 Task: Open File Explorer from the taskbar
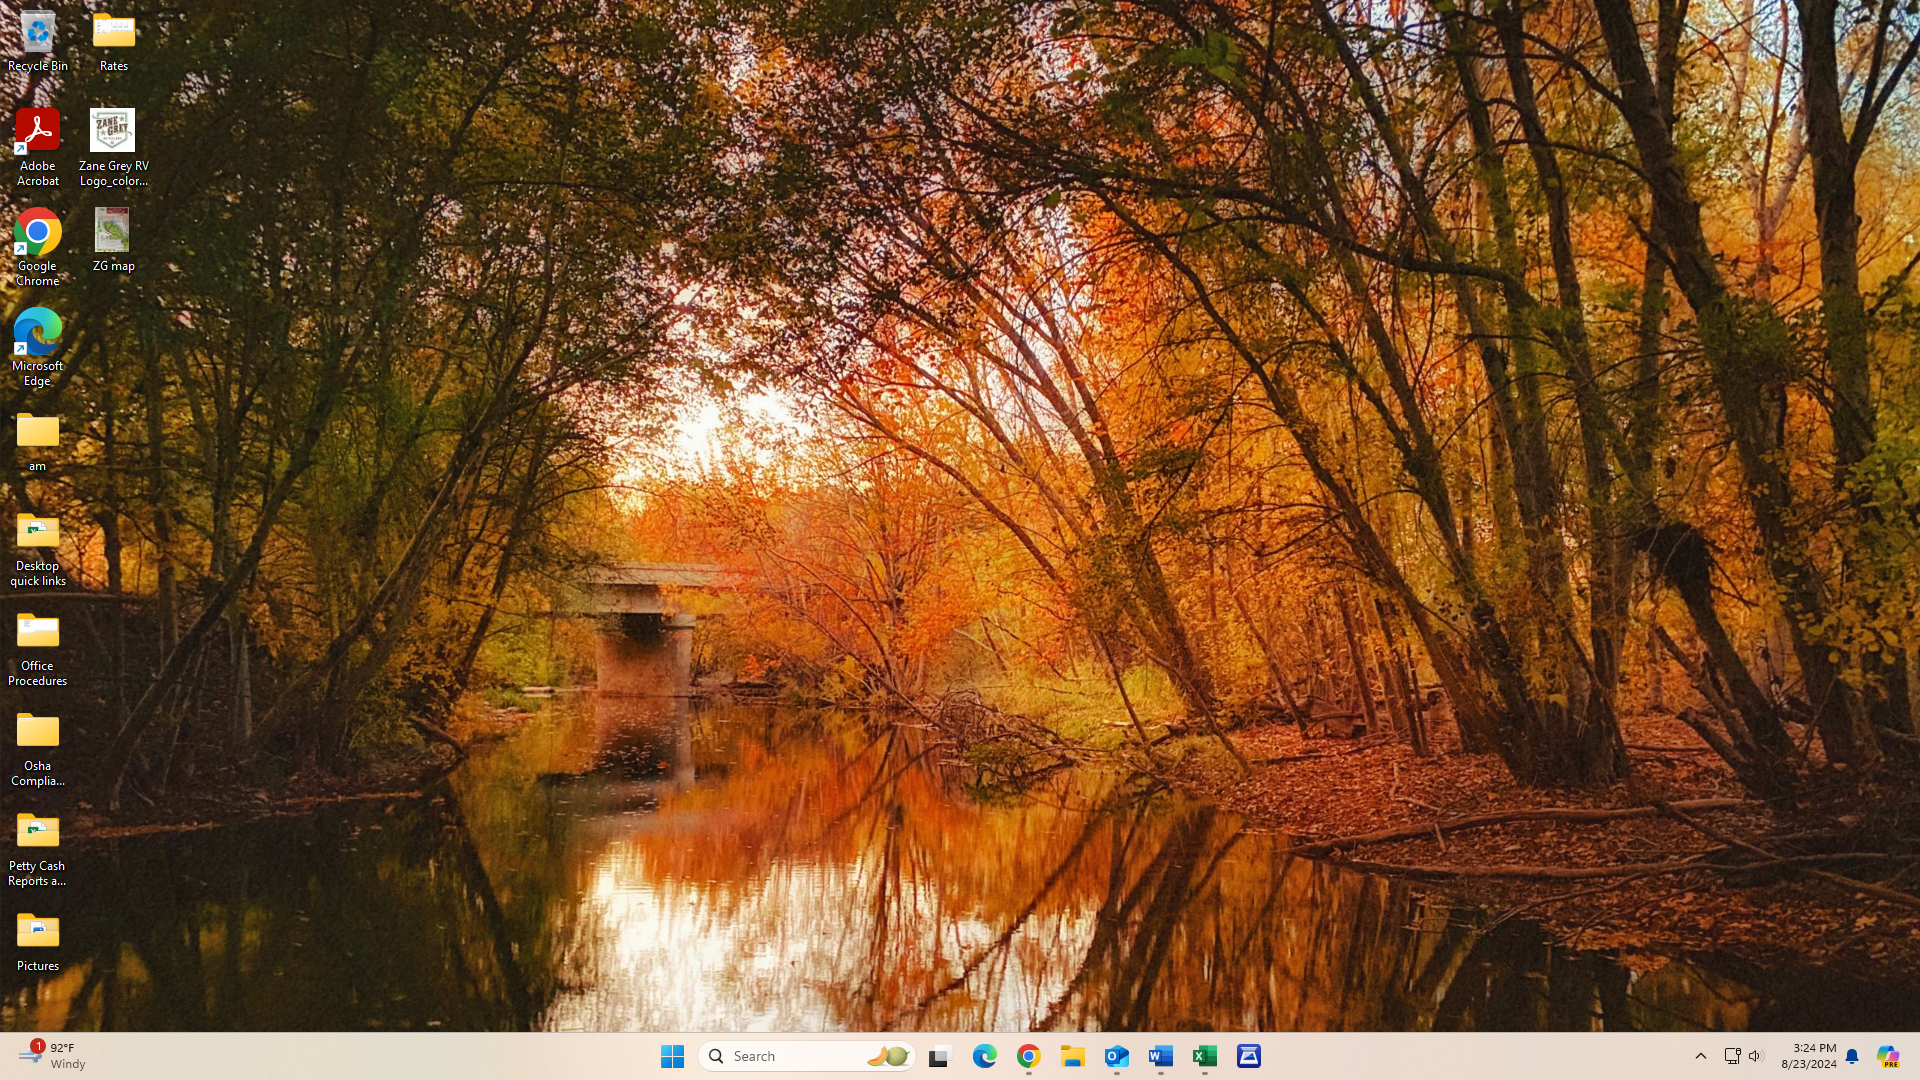[1073, 1057]
